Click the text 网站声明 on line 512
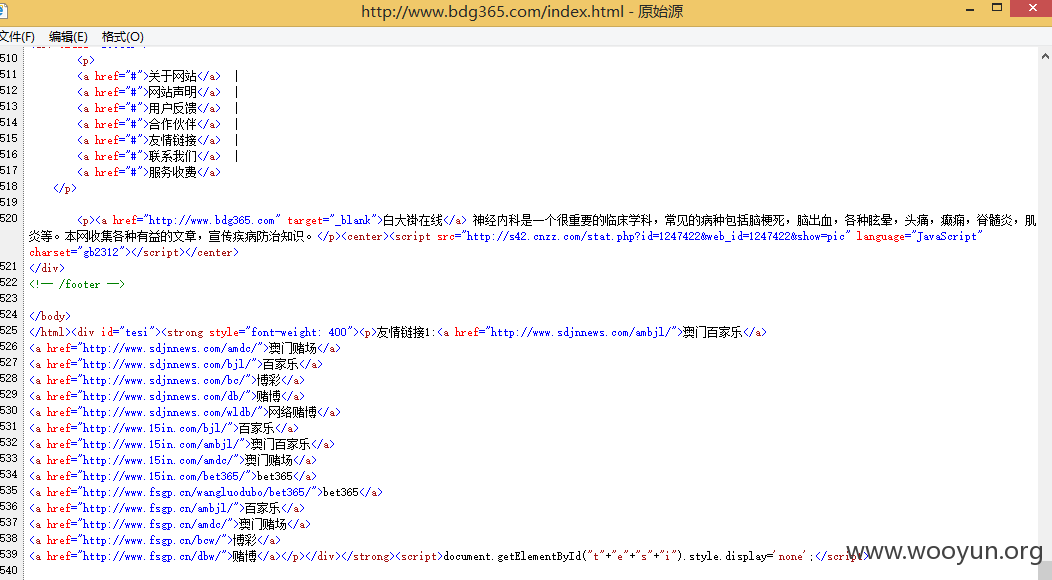1052x580 pixels. click(x=172, y=93)
